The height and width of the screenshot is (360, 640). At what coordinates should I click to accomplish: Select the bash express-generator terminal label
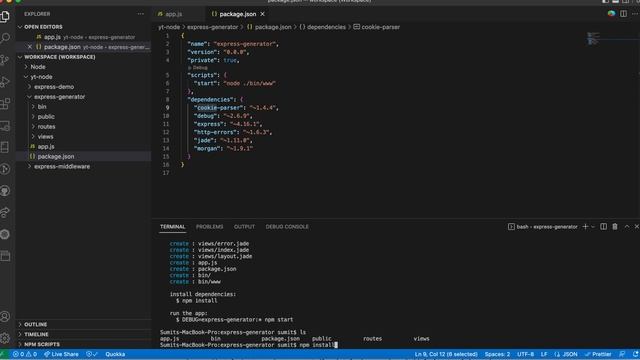[543, 227]
